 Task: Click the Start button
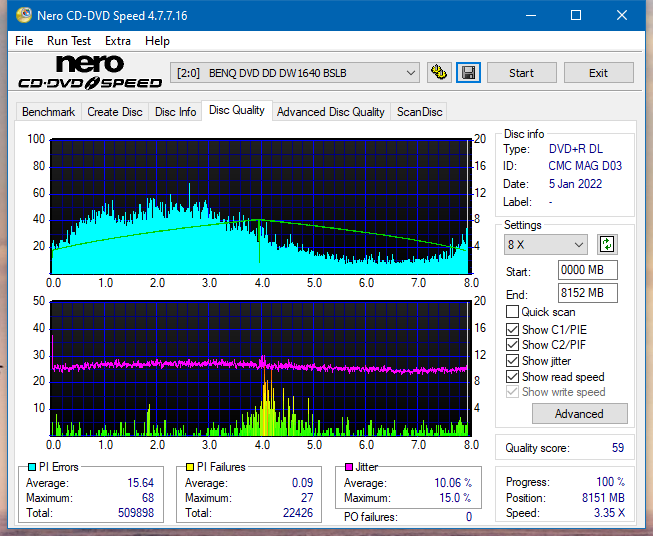521,73
